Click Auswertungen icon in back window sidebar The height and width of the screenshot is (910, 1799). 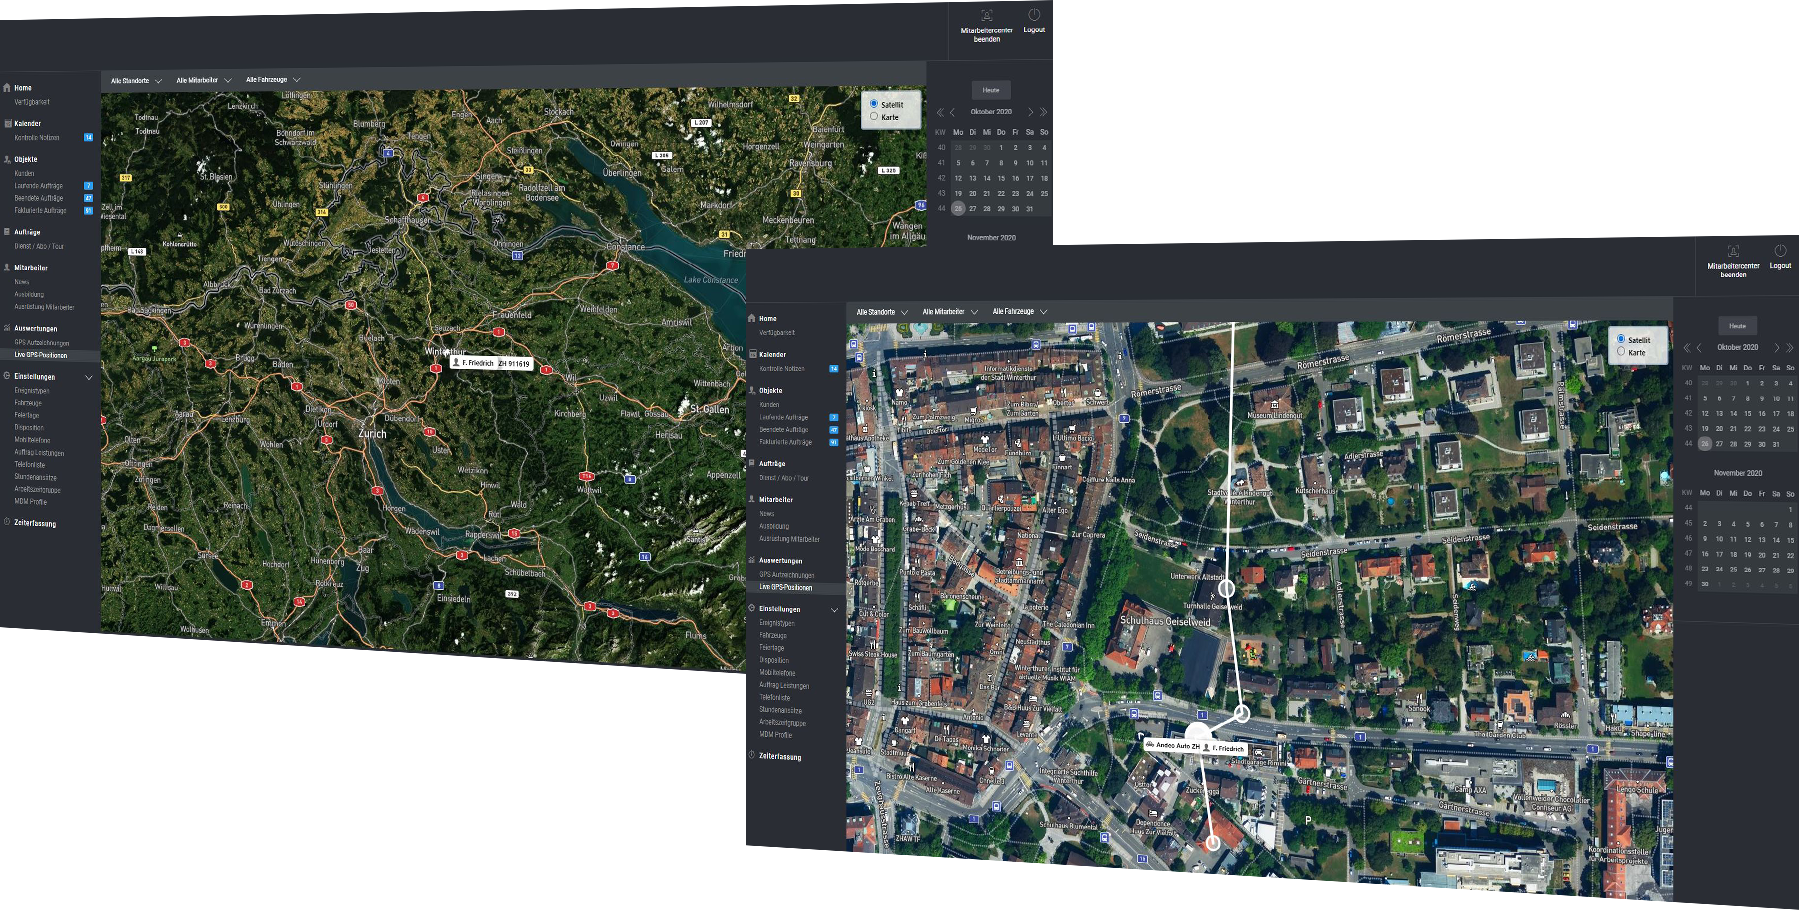pos(7,328)
